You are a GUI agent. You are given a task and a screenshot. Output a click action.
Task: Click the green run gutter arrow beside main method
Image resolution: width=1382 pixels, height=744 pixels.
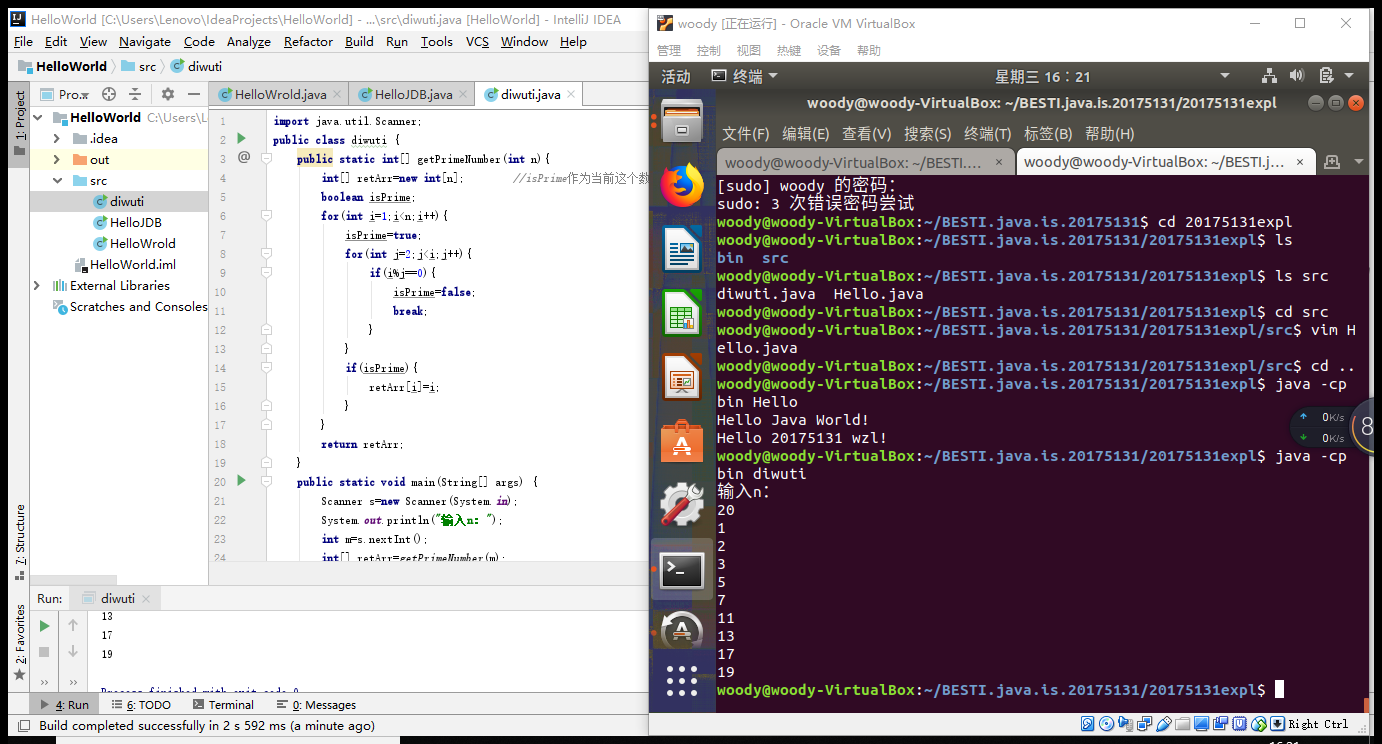241,481
